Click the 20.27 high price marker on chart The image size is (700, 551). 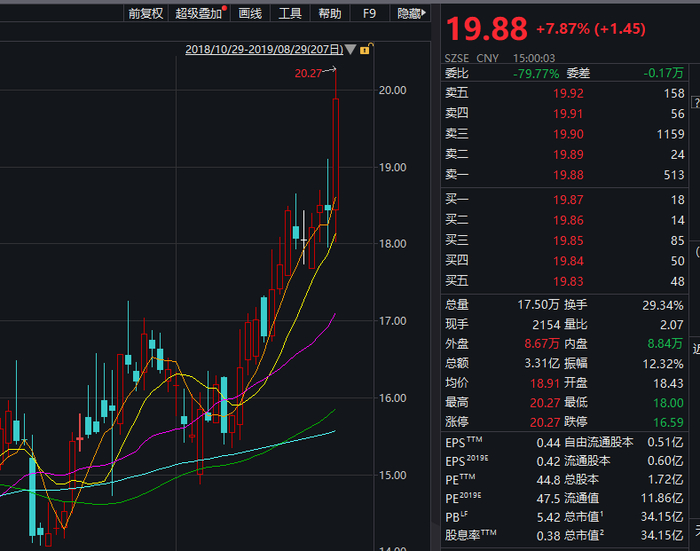click(x=308, y=73)
